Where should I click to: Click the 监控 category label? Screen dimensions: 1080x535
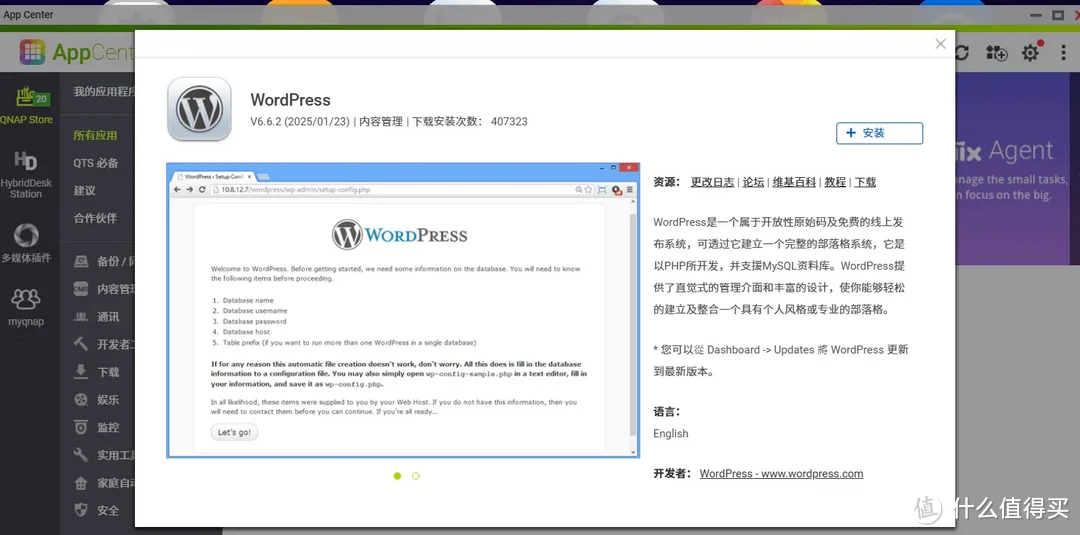pos(108,428)
